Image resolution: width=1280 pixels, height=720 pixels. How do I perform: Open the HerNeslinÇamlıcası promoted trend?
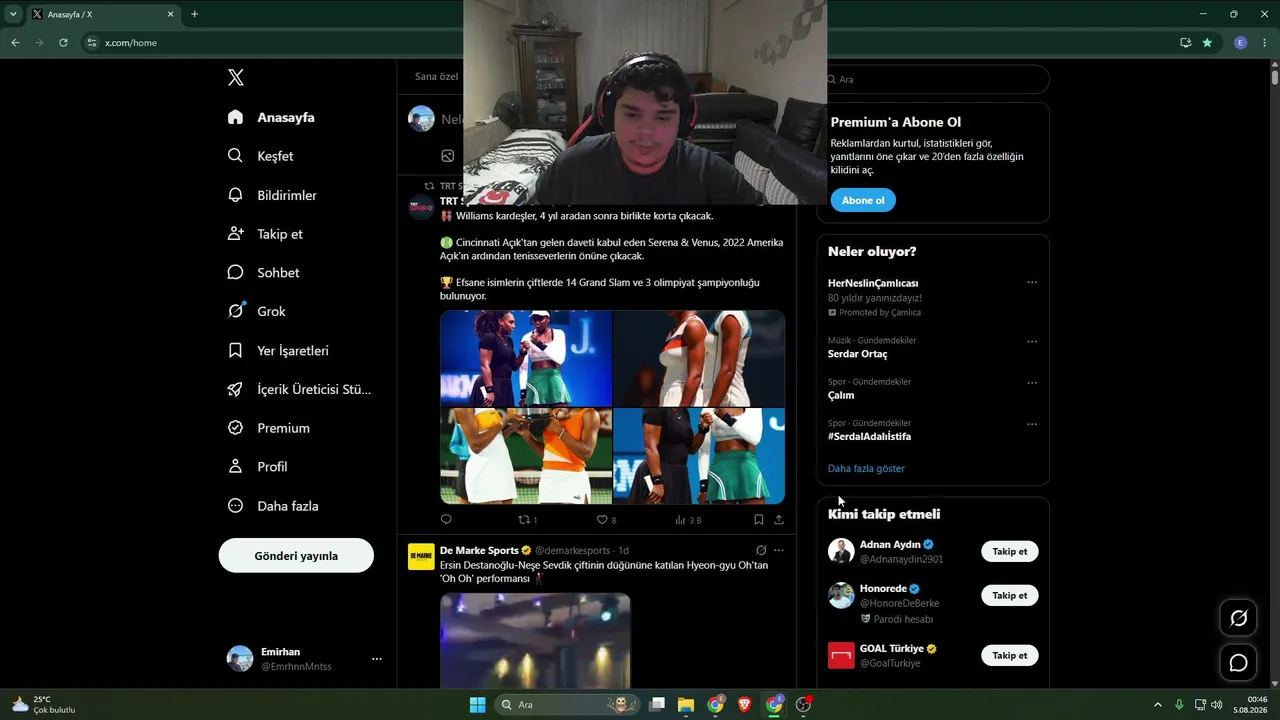click(x=873, y=283)
